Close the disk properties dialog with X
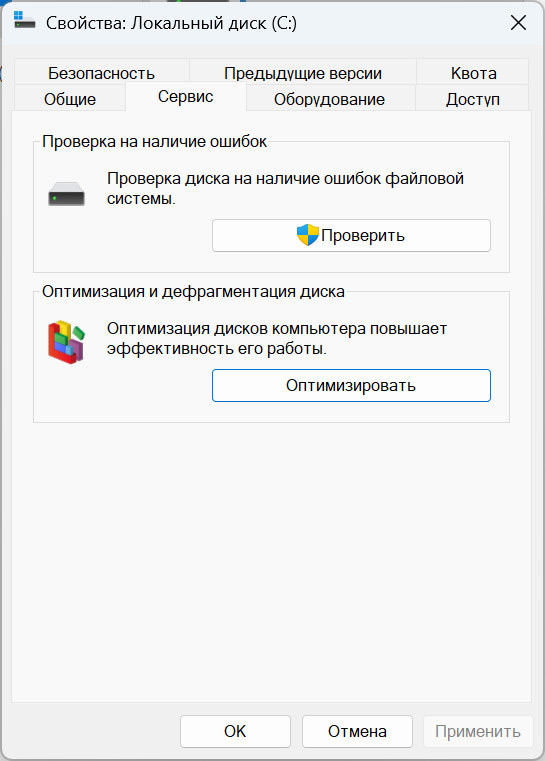 [518, 23]
